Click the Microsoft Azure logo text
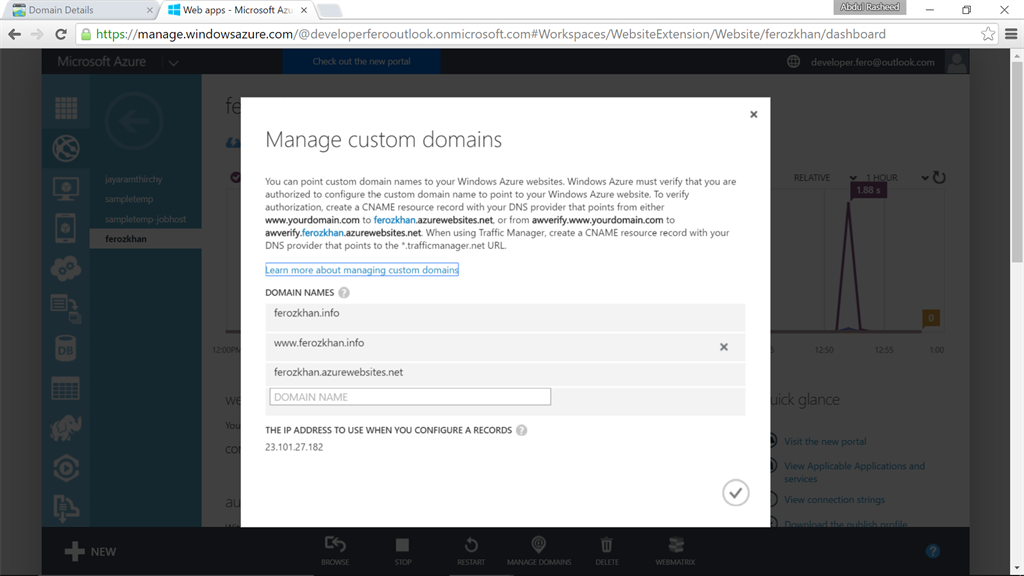The height and width of the screenshot is (576, 1024). tap(101, 61)
